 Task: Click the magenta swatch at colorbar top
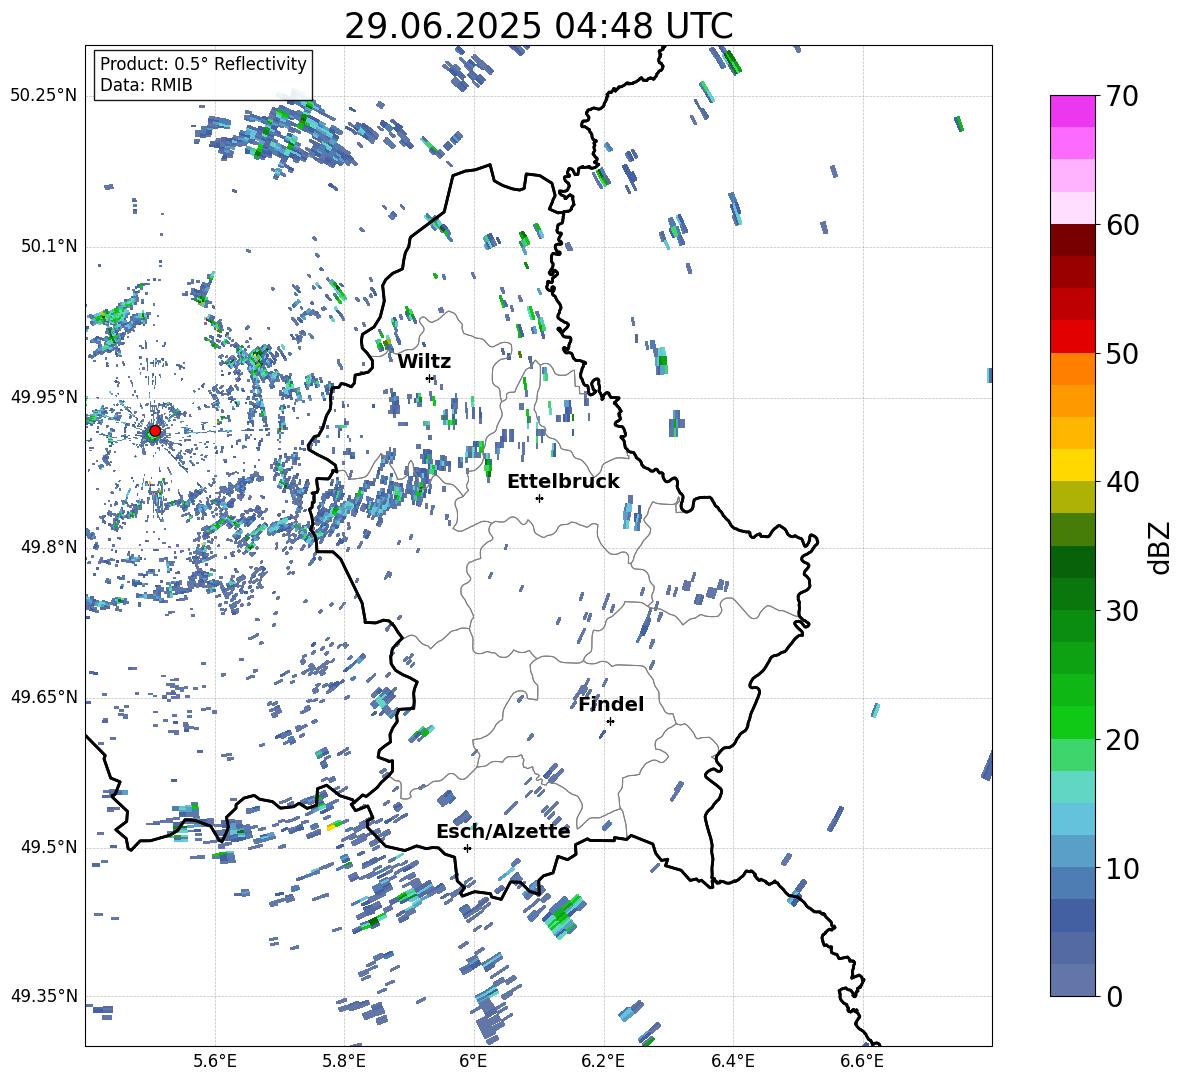(1072, 111)
